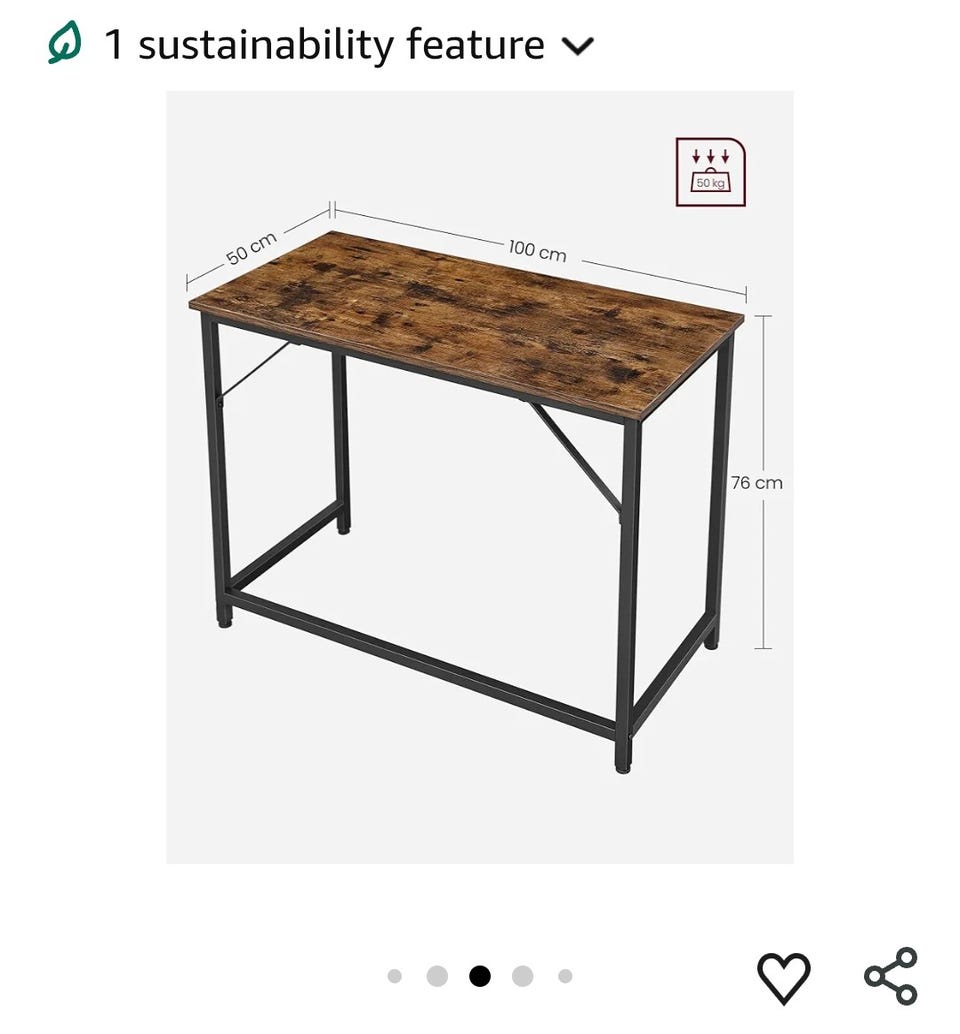
Task: Click the desk's front left black leg
Action: [218, 470]
